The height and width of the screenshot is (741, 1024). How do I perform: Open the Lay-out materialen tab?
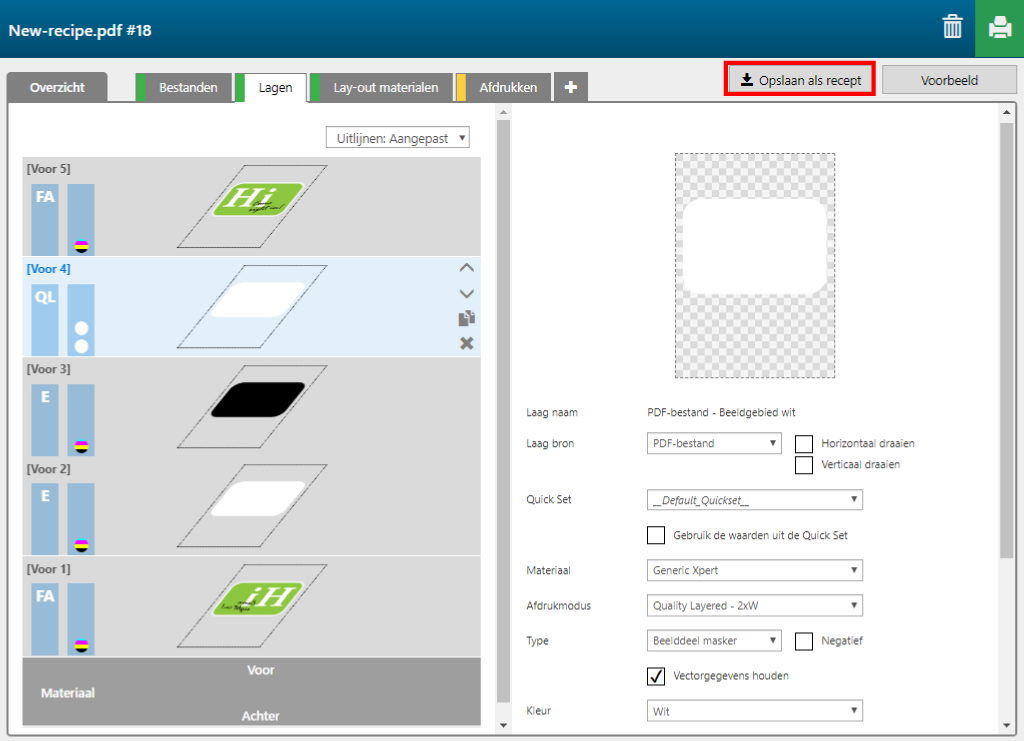[385, 88]
